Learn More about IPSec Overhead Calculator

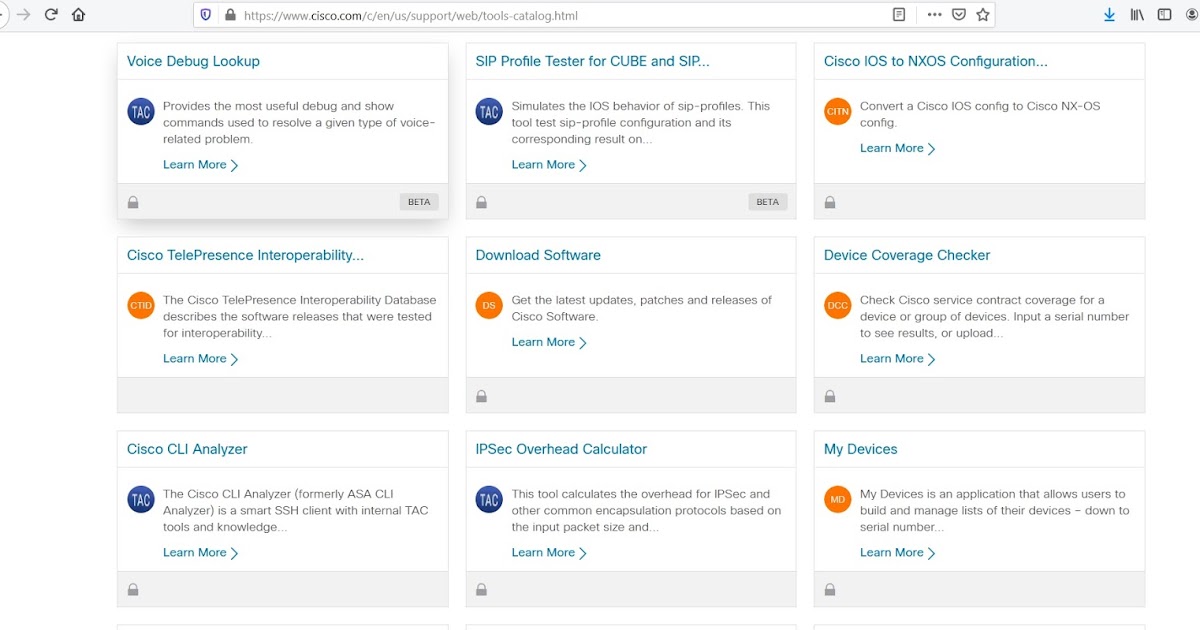[549, 553]
